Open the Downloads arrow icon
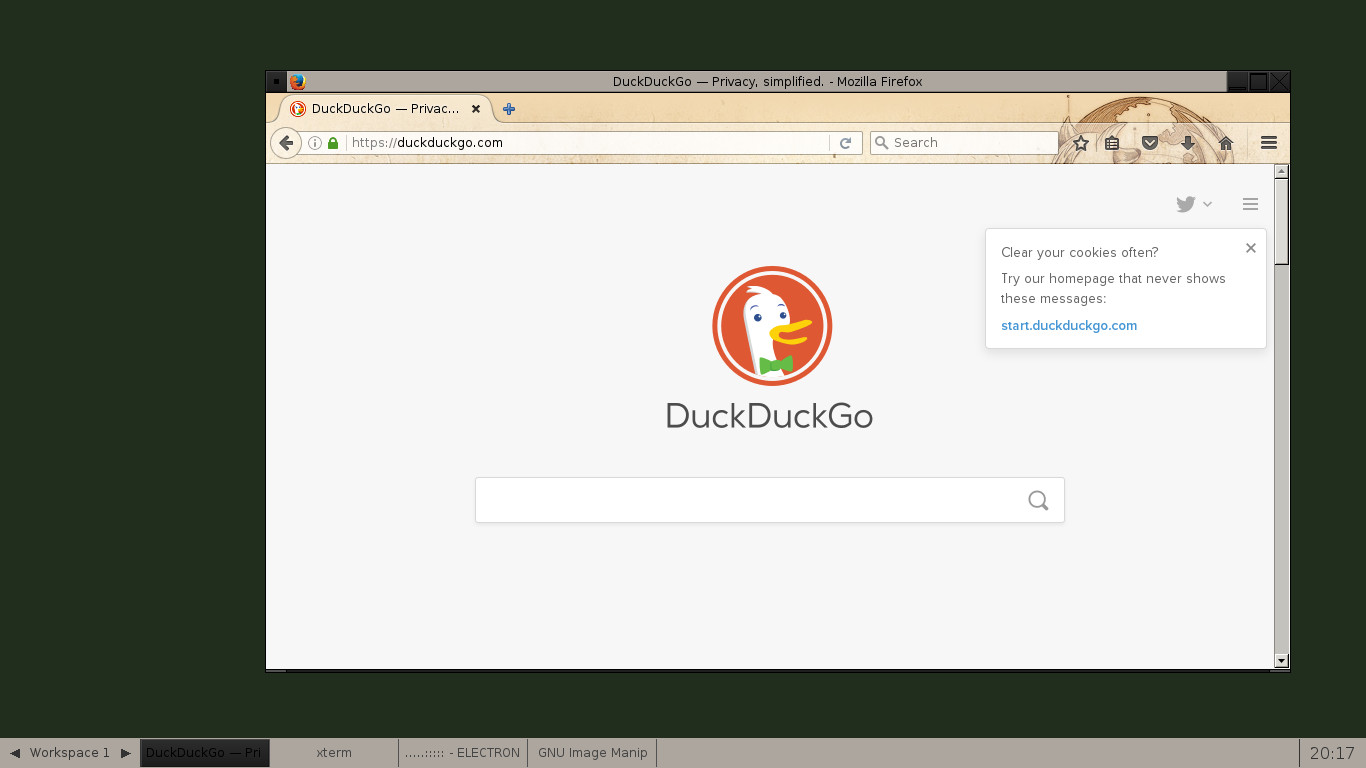The width and height of the screenshot is (1366, 768). point(1188,143)
